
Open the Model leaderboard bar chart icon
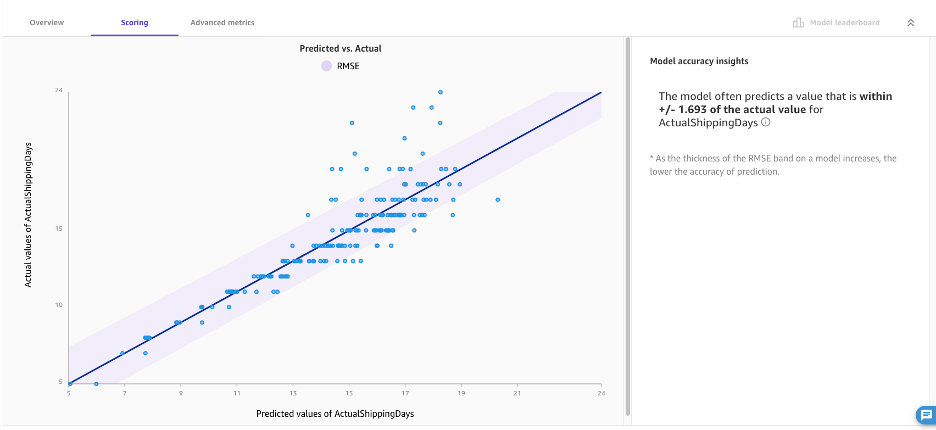point(798,22)
